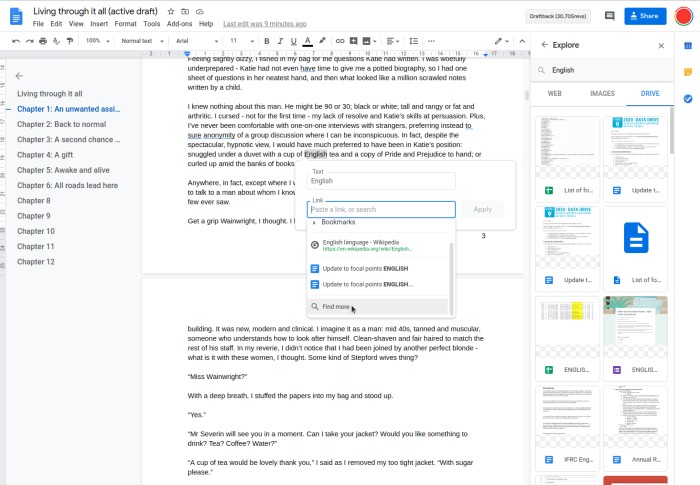Image resolution: width=700 pixels, height=485 pixels.
Task: Click the Share button
Action: tap(645, 16)
